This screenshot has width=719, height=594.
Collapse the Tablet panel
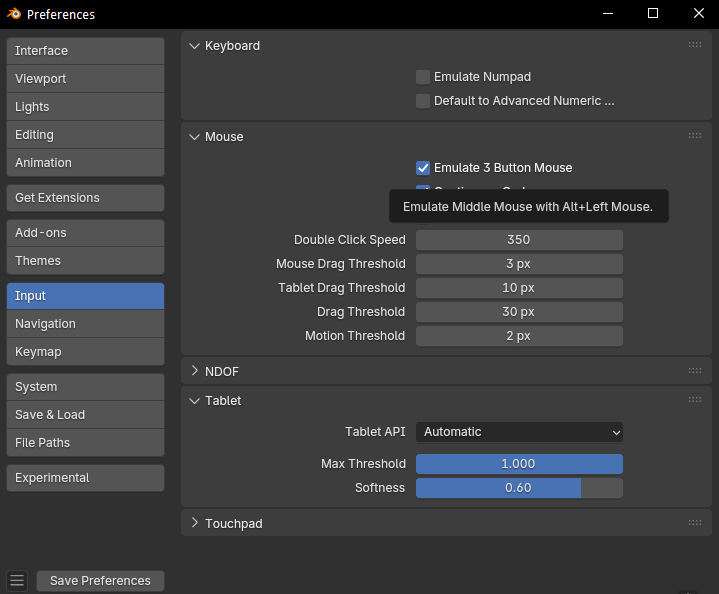pyautogui.click(x=194, y=401)
